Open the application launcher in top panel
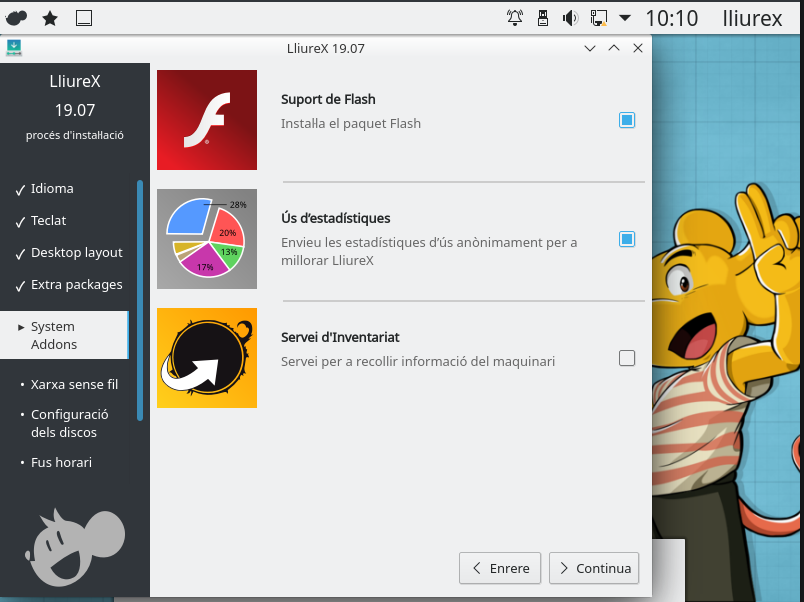The height and width of the screenshot is (602, 804). pyautogui.click(x=18, y=17)
